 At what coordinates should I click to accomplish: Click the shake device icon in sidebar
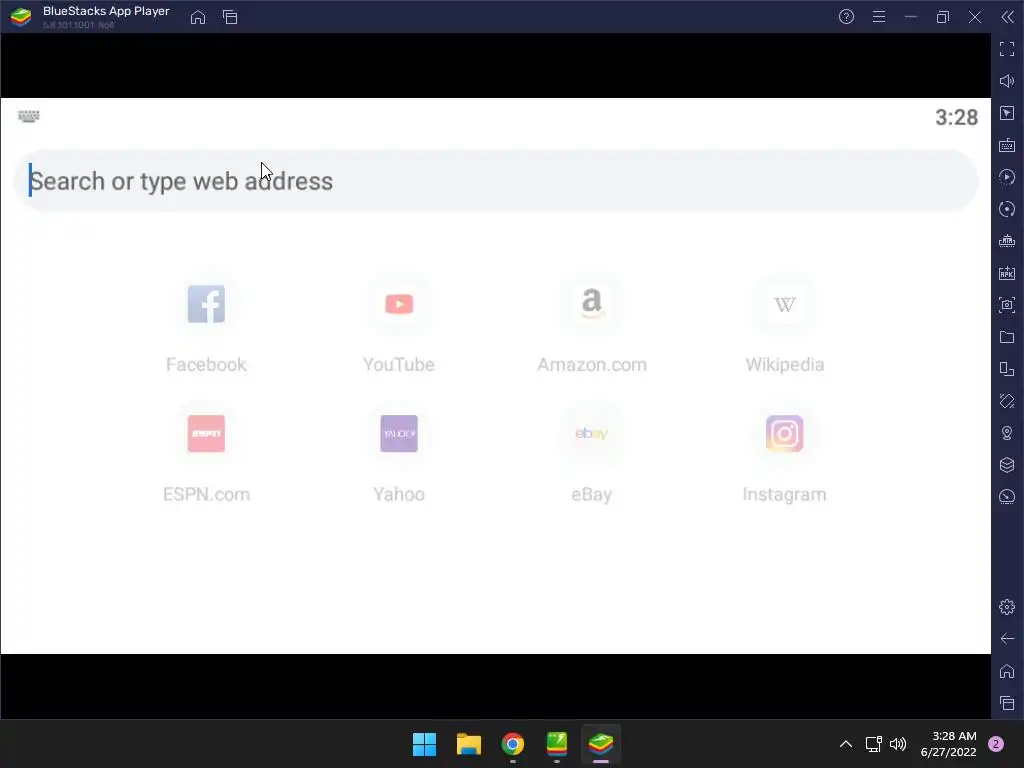1007,401
